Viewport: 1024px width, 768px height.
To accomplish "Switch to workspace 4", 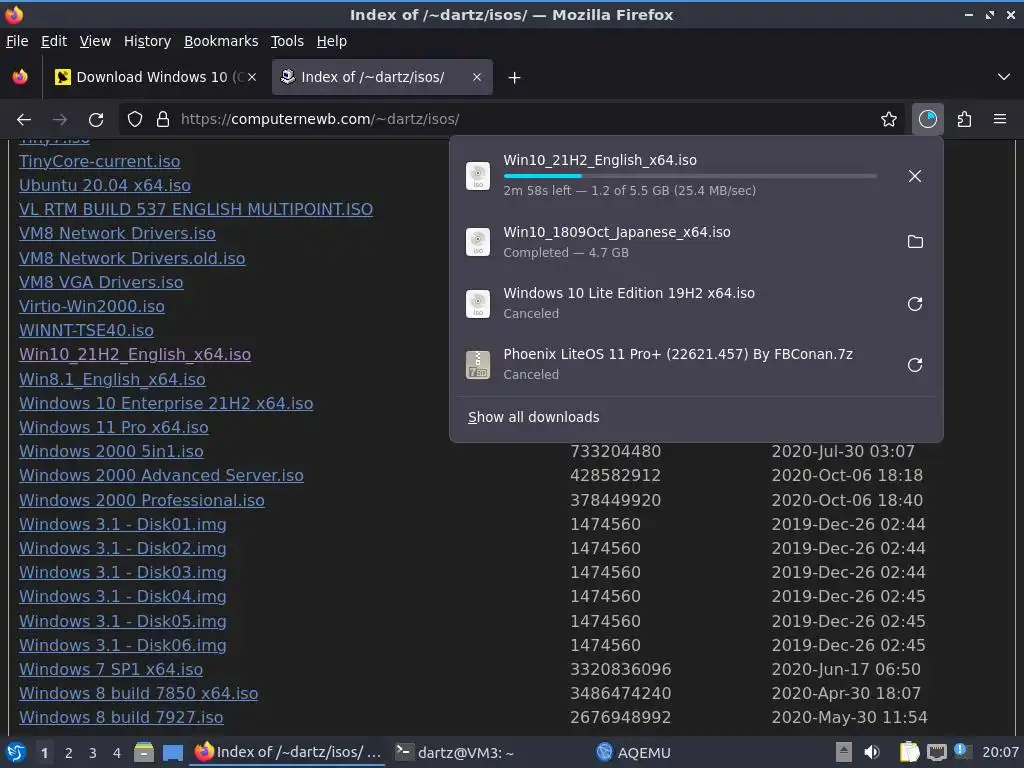I will pos(117,753).
